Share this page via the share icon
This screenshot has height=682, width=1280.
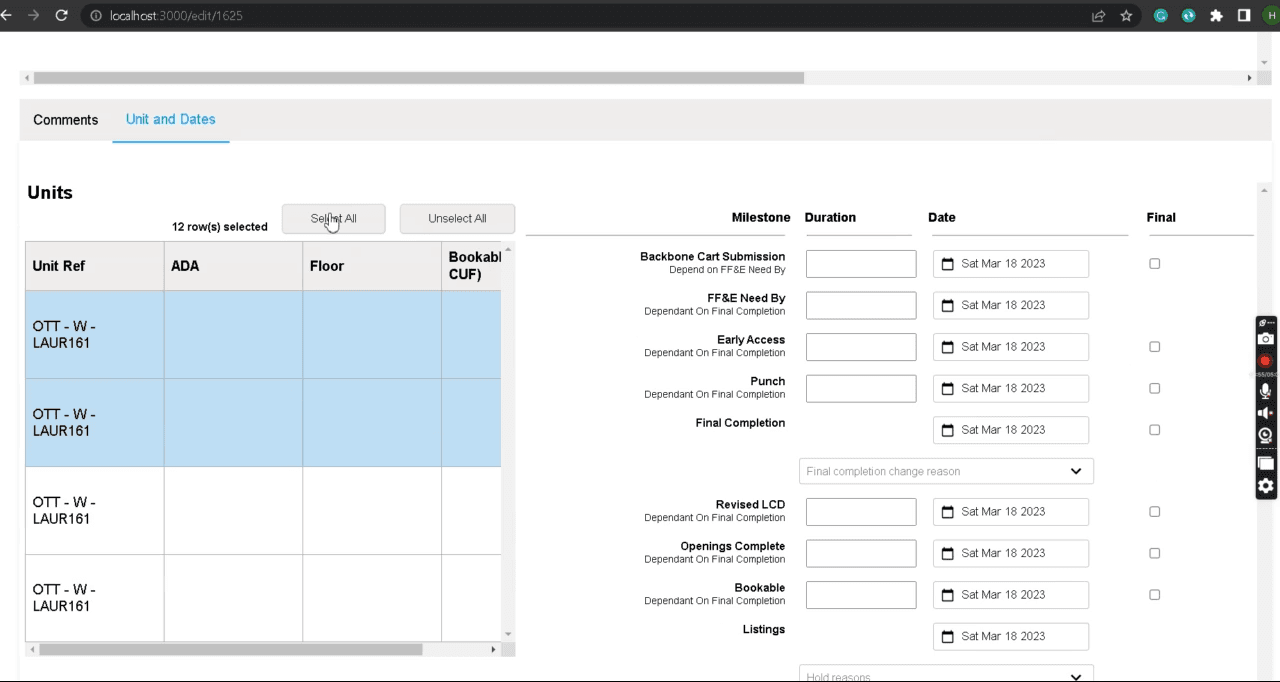coord(1098,16)
